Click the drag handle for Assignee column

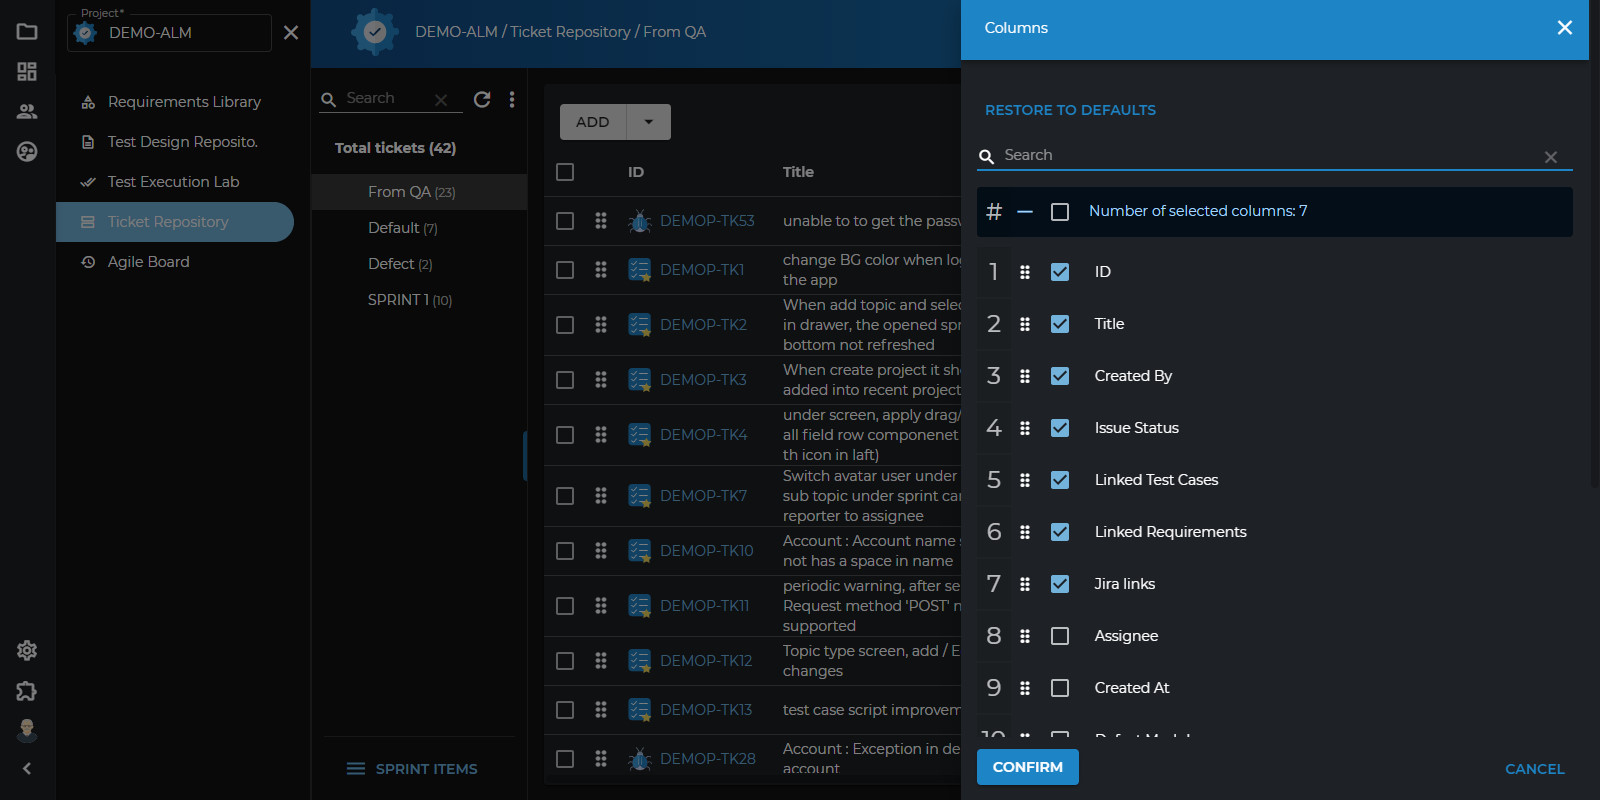[1025, 636]
